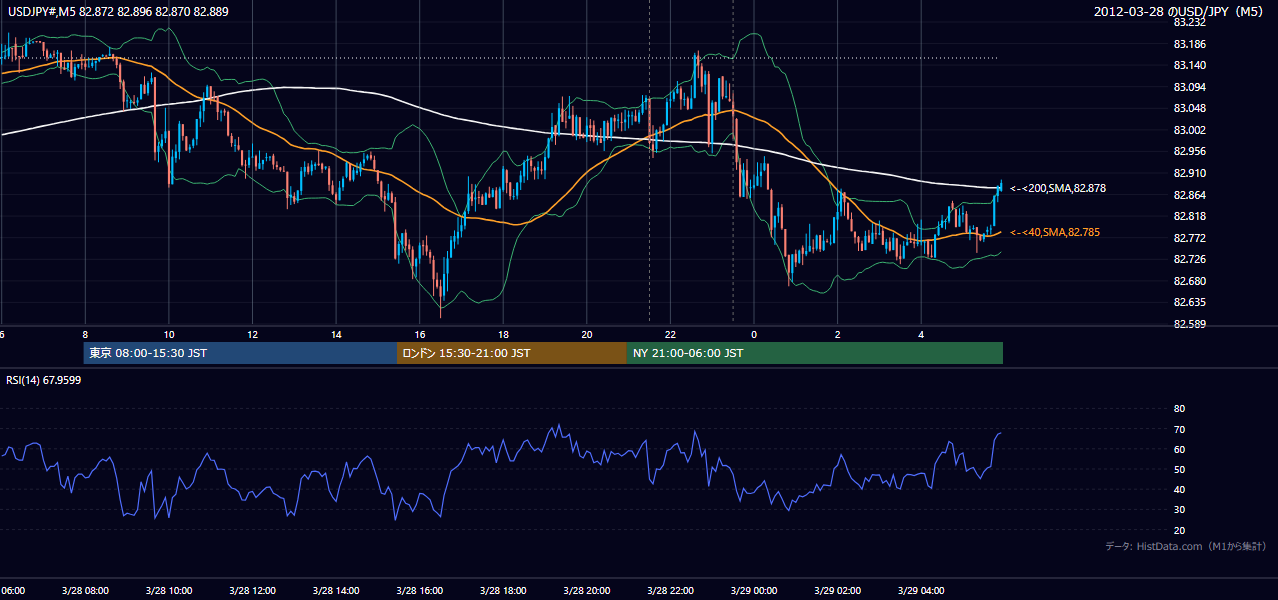Click the 83.232 price axis label
This screenshot has width=1278, height=600.
pyautogui.click(x=1189, y=22)
